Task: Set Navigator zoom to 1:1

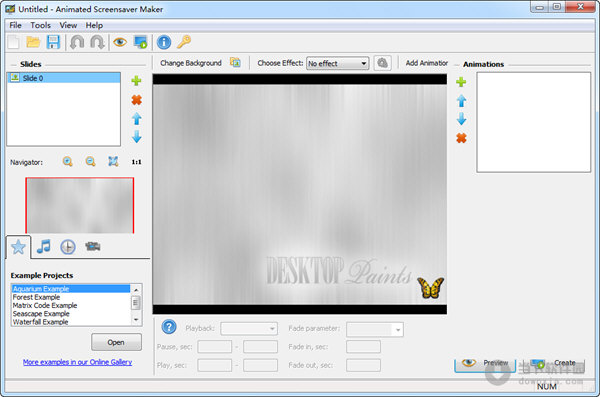Action: pos(136,162)
